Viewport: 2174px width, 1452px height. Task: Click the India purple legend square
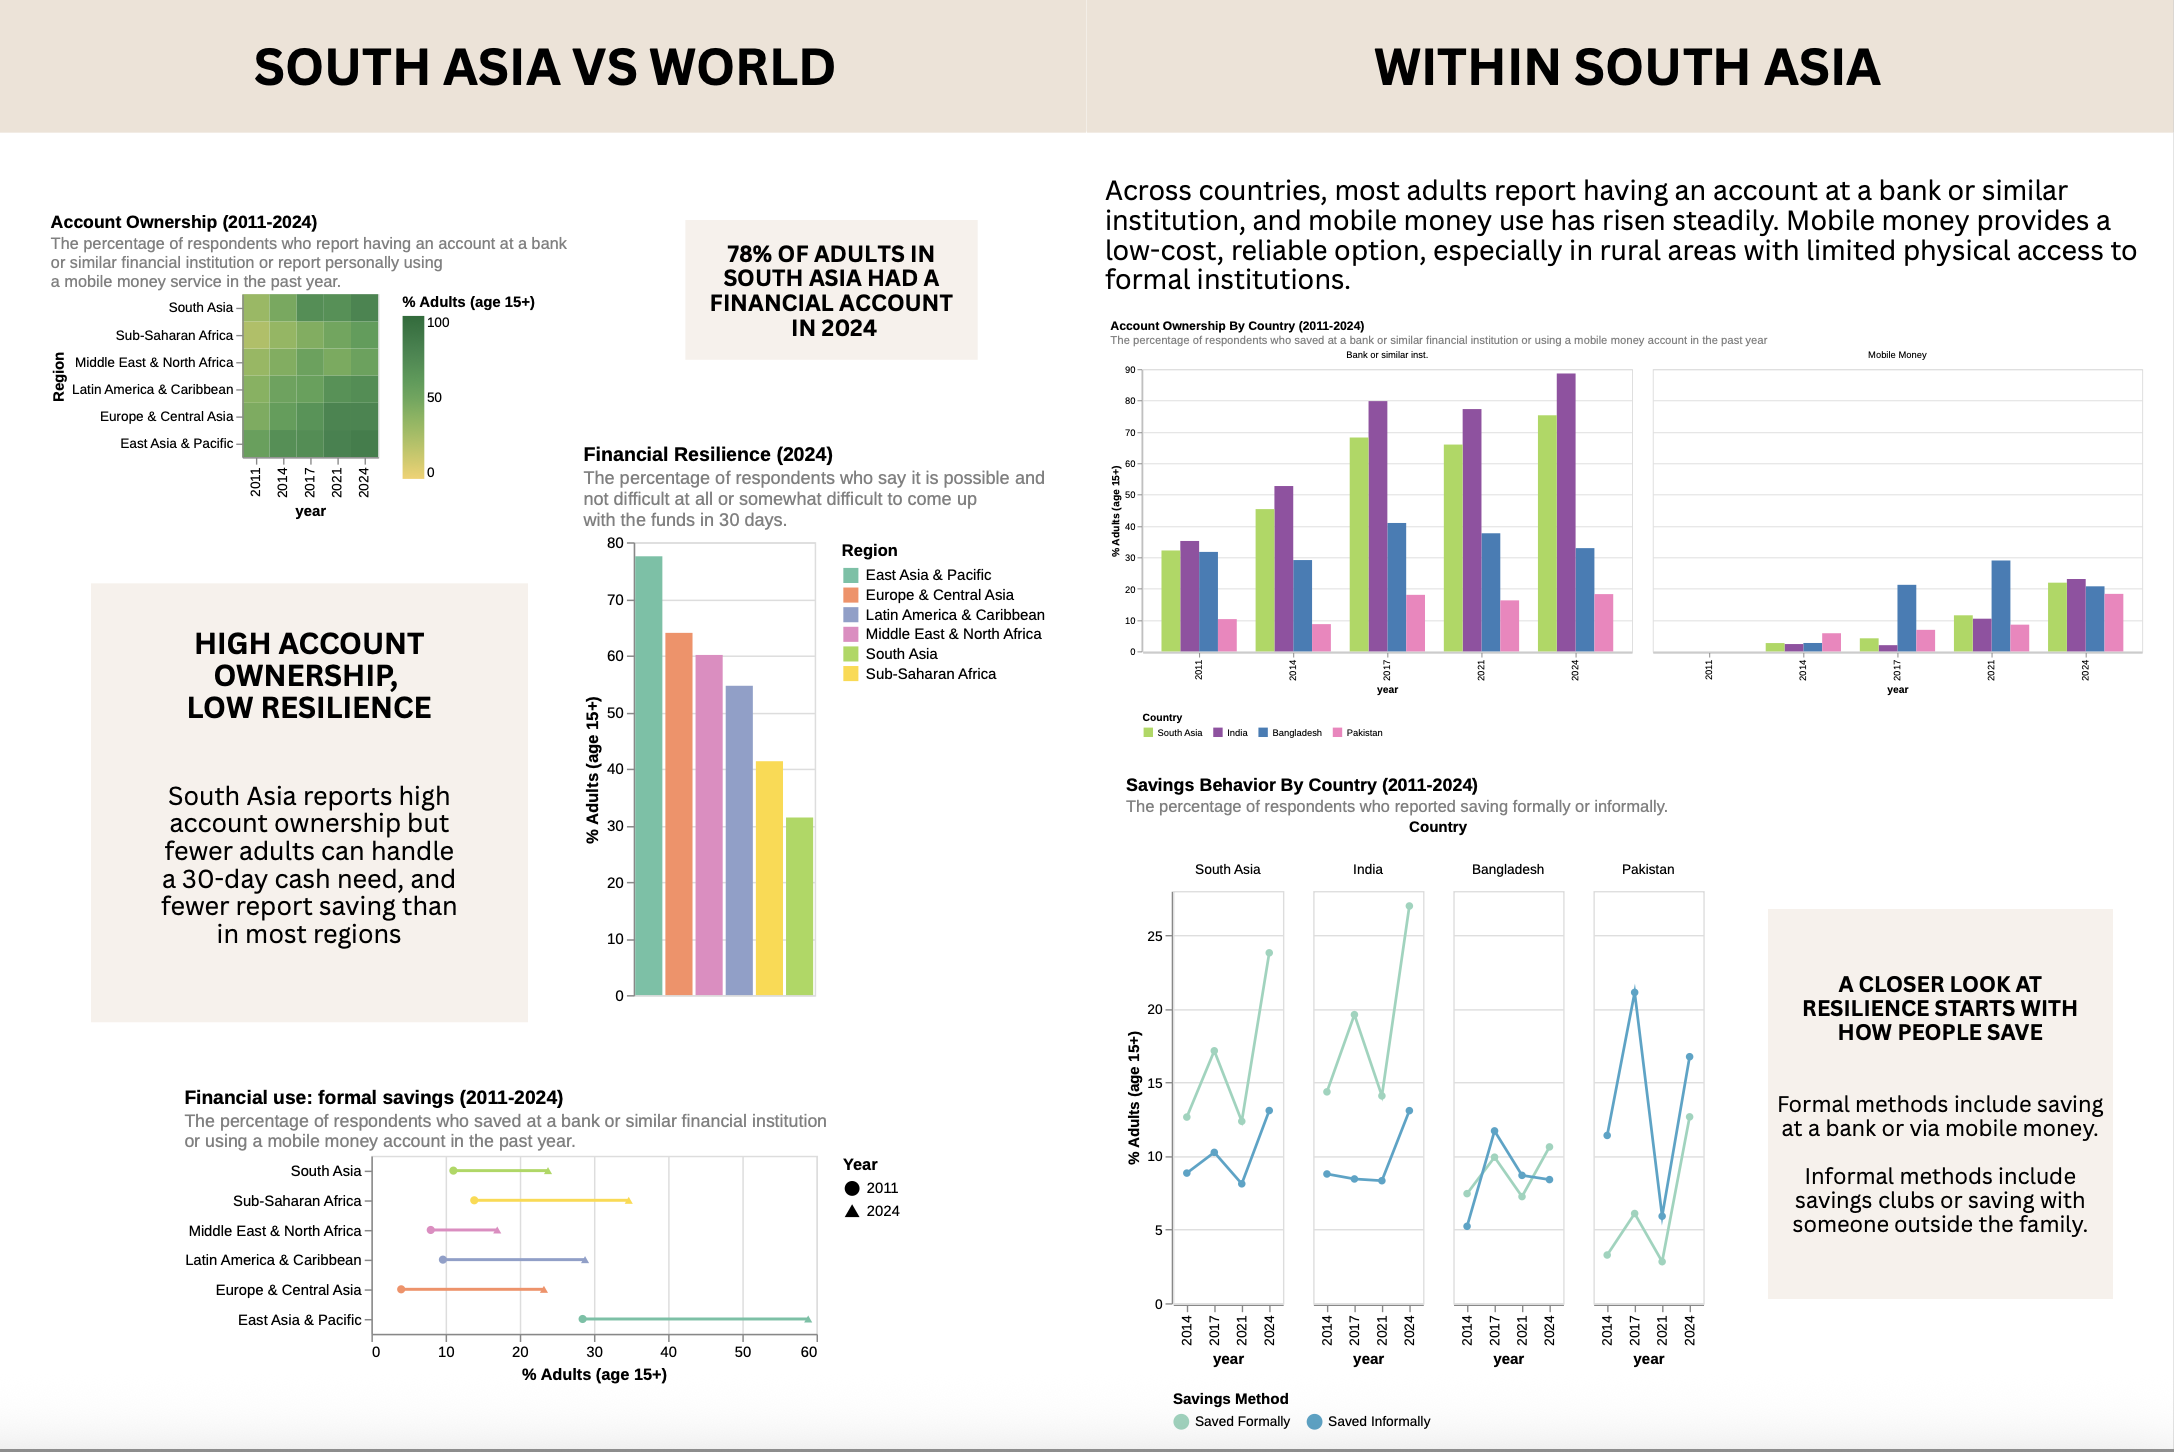(x=1218, y=733)
